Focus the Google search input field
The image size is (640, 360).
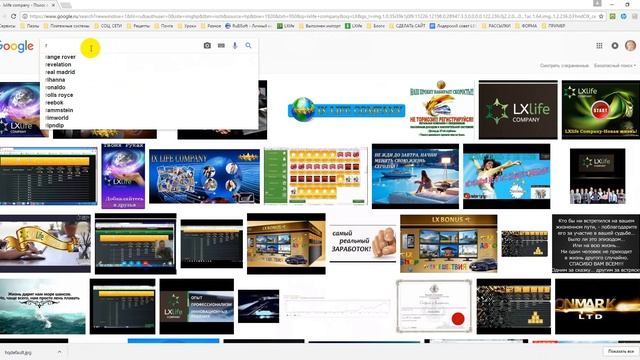click(122, 46)
